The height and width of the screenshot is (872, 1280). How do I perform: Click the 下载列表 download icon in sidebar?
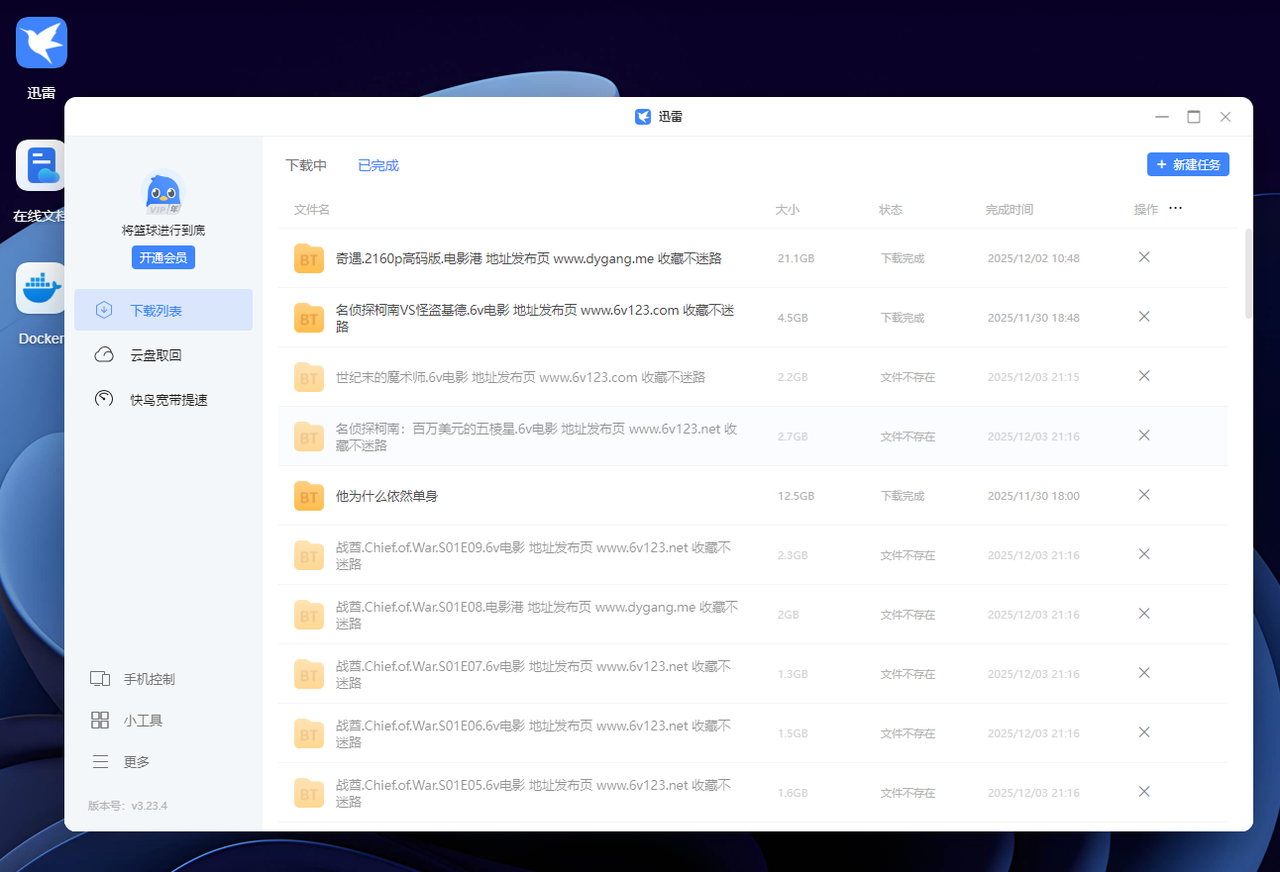coord(104,310)
